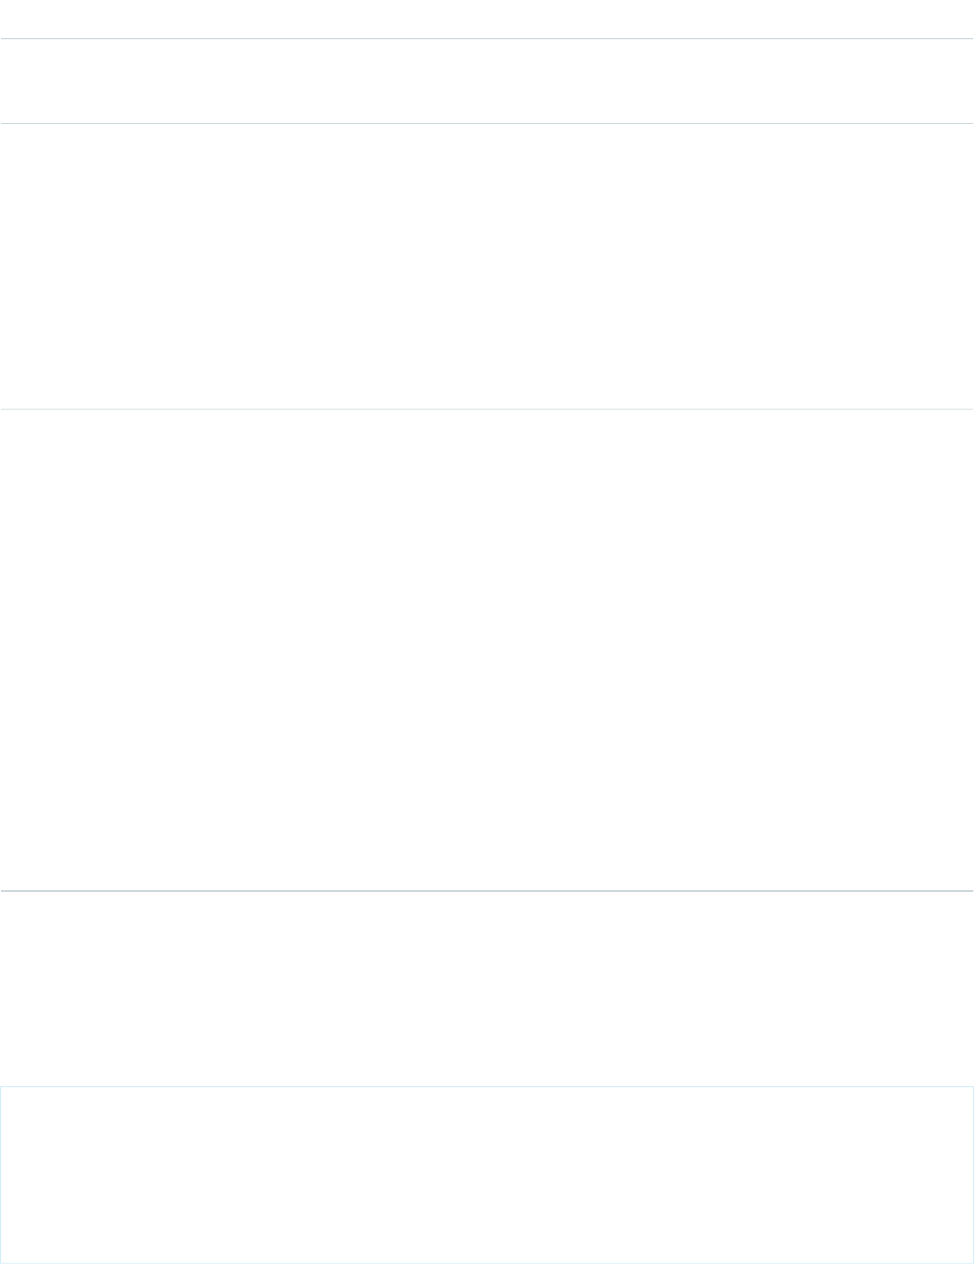
Task: Click the large empty section above the fourth divider
Action: click(x=487, y=650)
